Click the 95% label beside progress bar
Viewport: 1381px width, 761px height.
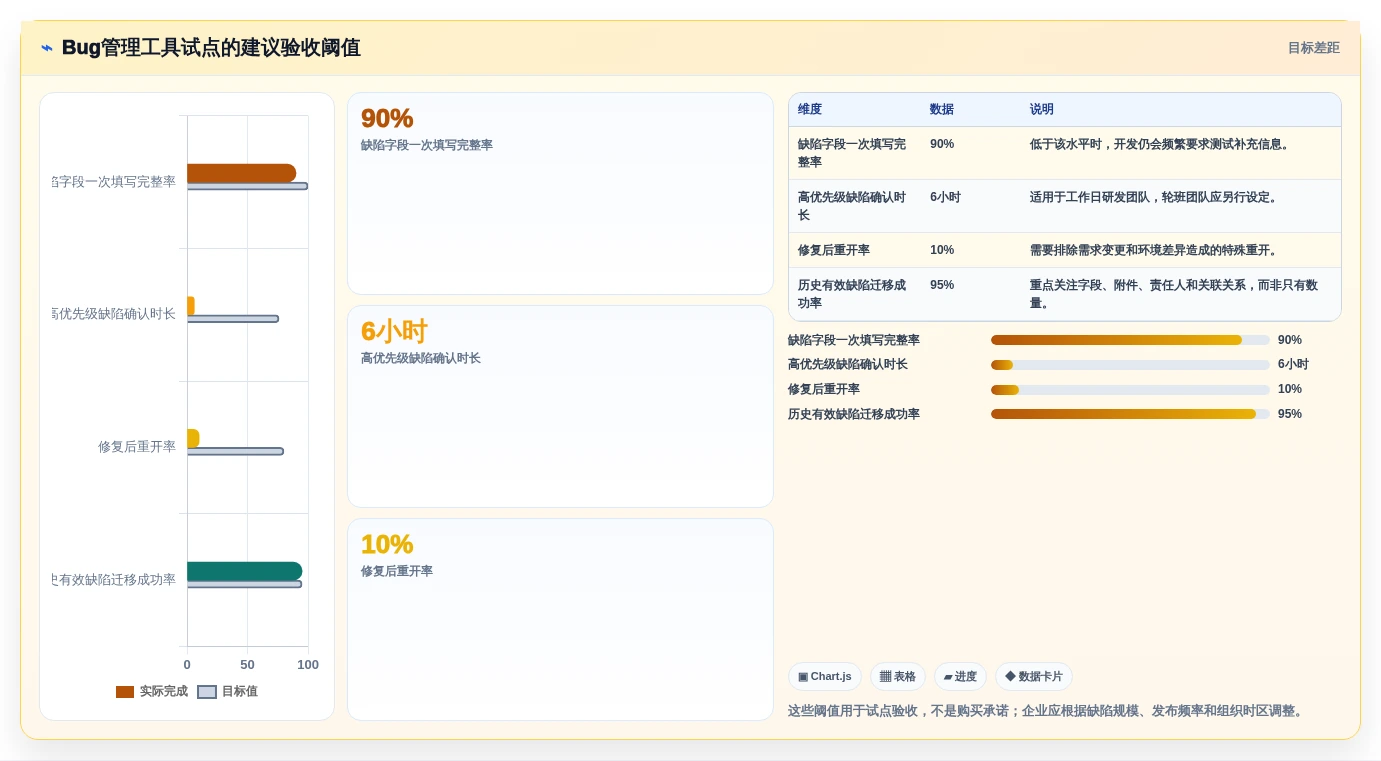click(1290, 414)
